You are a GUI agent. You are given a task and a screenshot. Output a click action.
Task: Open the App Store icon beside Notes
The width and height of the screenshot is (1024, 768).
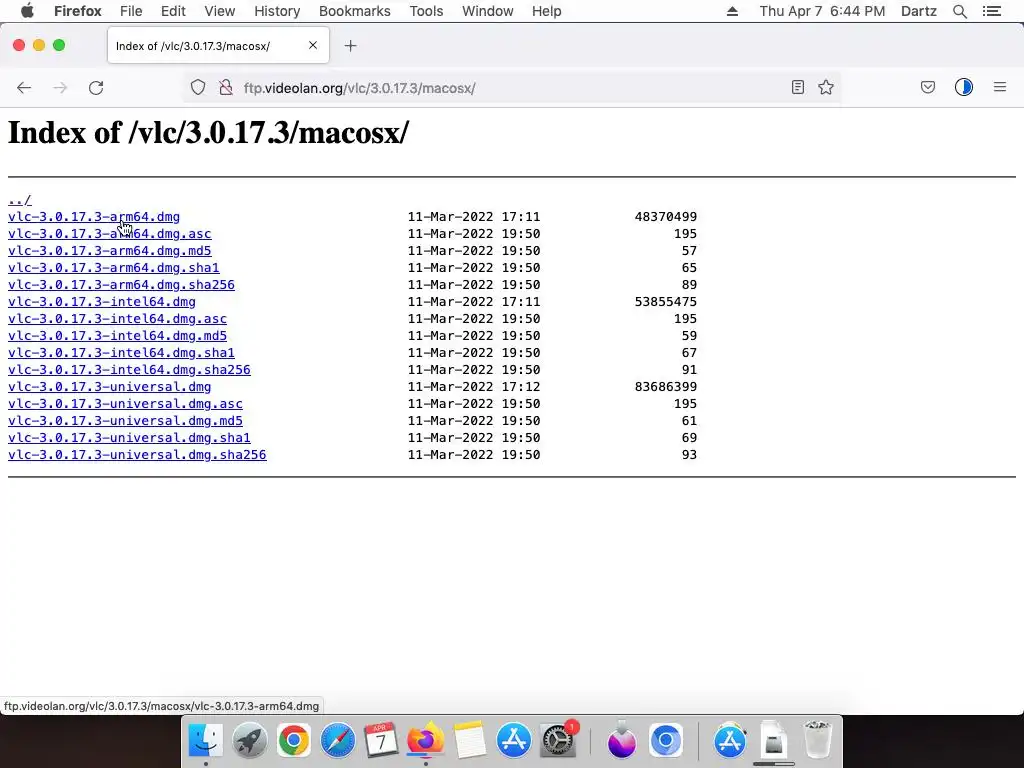tap(514, 741)
